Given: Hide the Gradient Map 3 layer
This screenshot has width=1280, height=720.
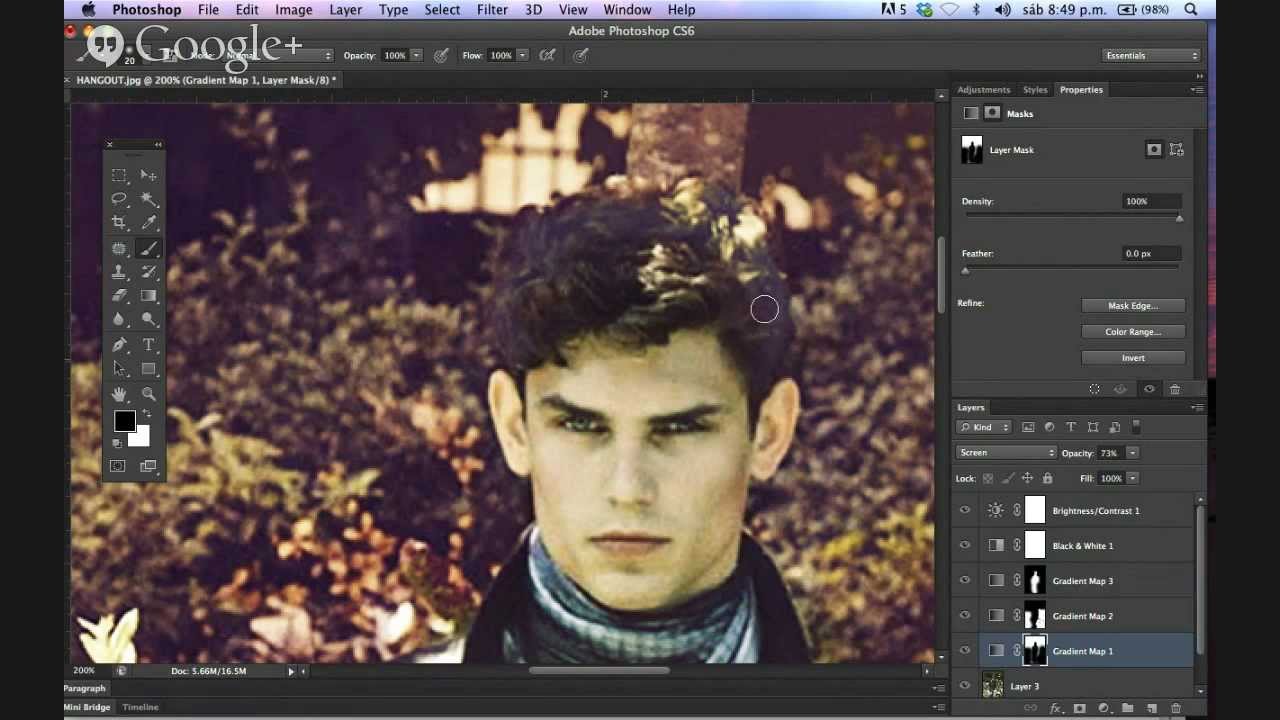Looking at the screenshot, I should [x=965, y=581].
